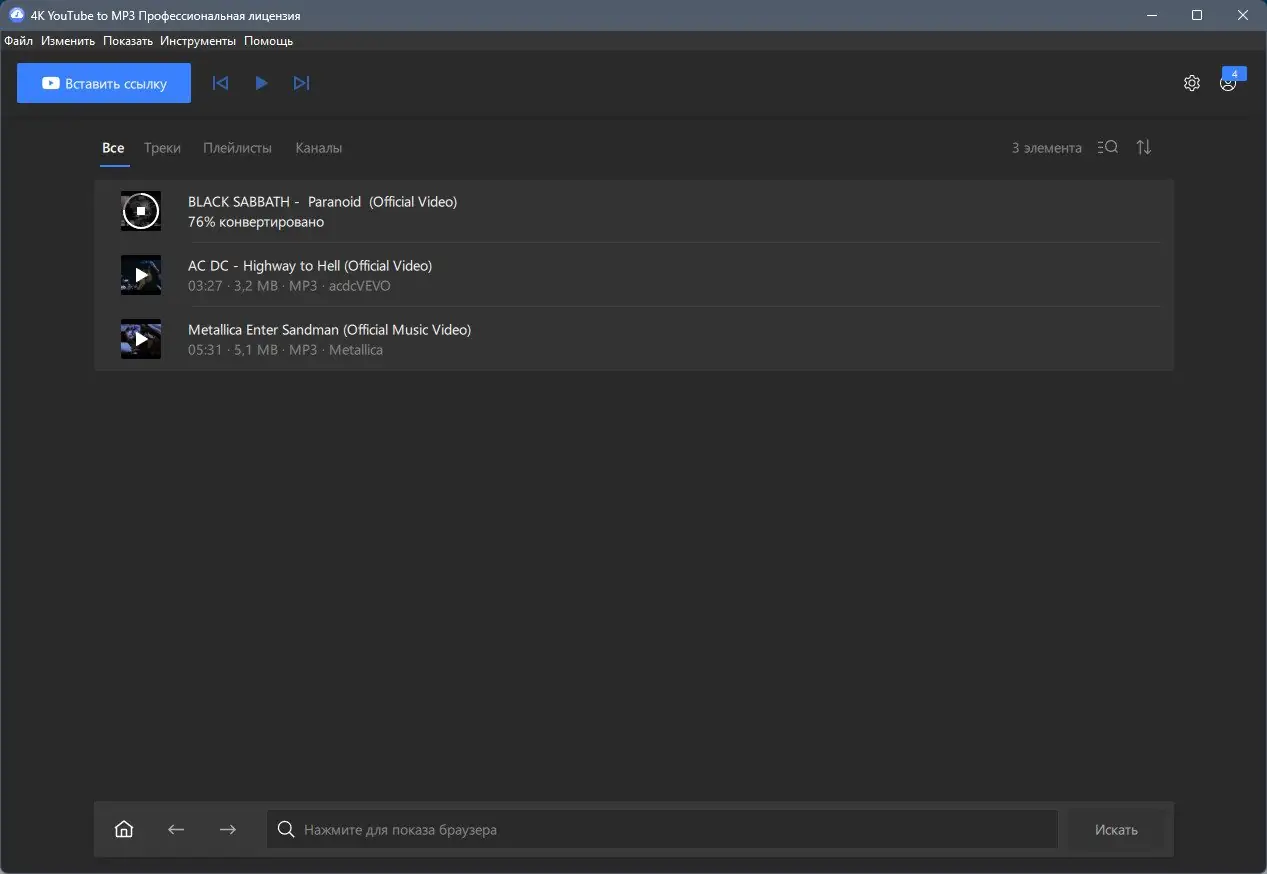Viewport: 1267px width, 874px height.
Task: Click the Вставить ссылку button
Action: (104, 83)
